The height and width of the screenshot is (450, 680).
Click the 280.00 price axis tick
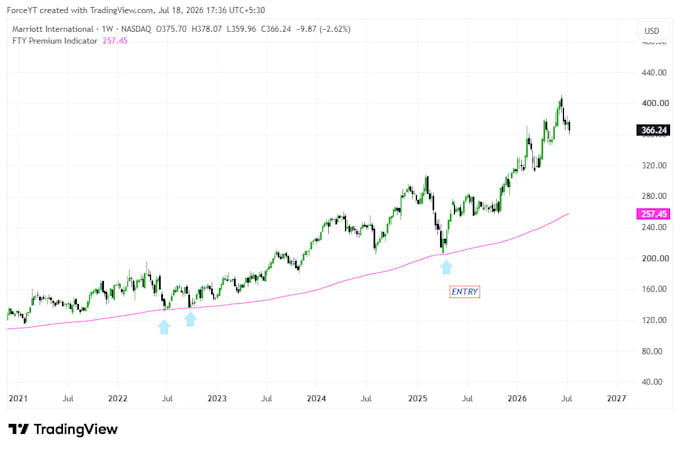click(654, 196)
